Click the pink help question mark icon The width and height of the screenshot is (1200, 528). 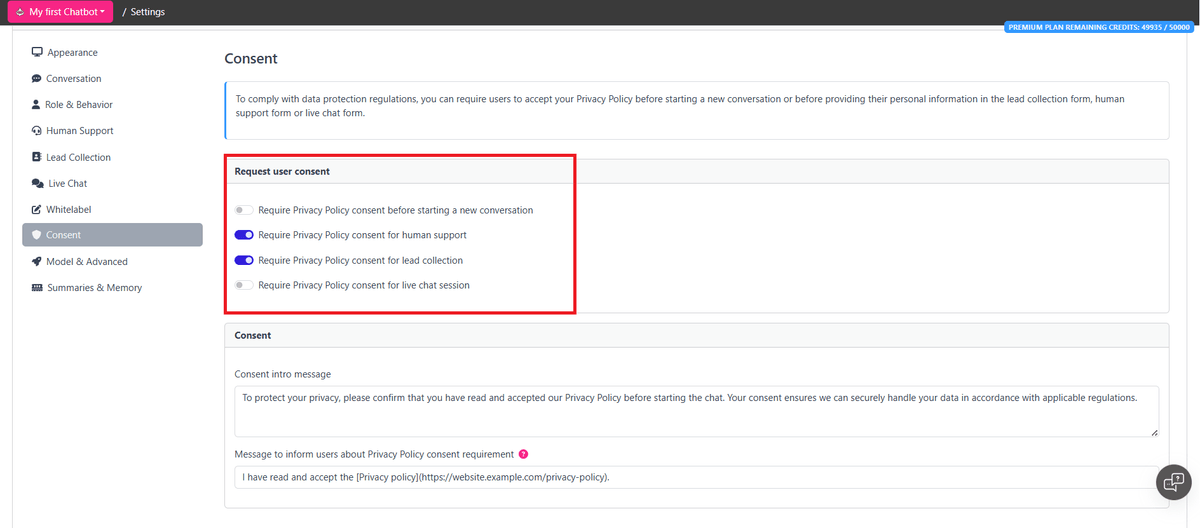click(523, 454)
